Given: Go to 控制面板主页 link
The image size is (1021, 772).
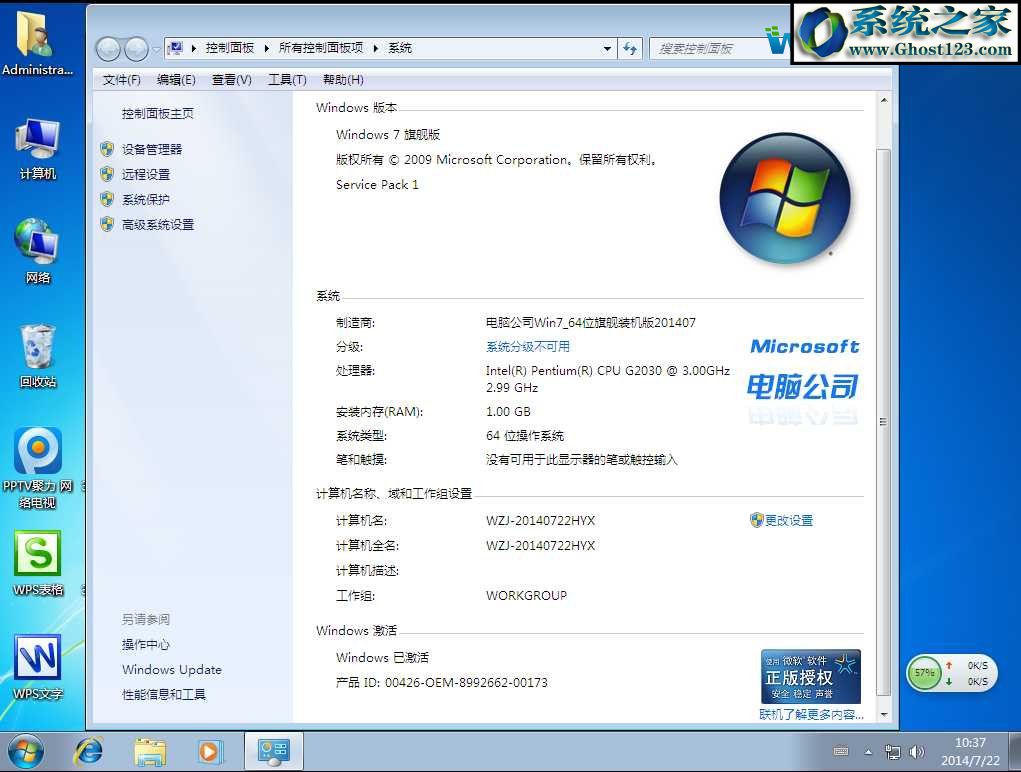Looking at the screenshot, I should point(158,113).
